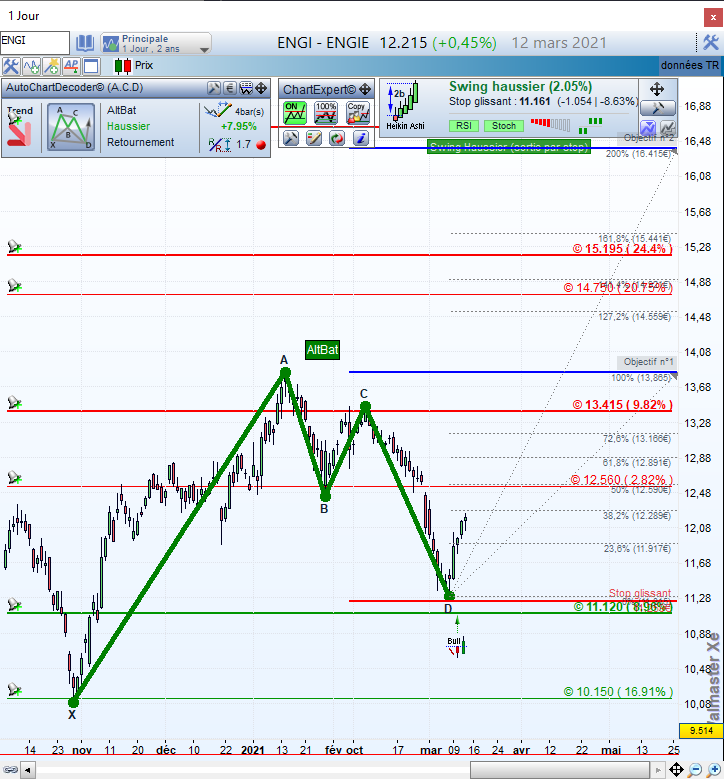Toggle alert bell on 12.560 level

(14, 478)
